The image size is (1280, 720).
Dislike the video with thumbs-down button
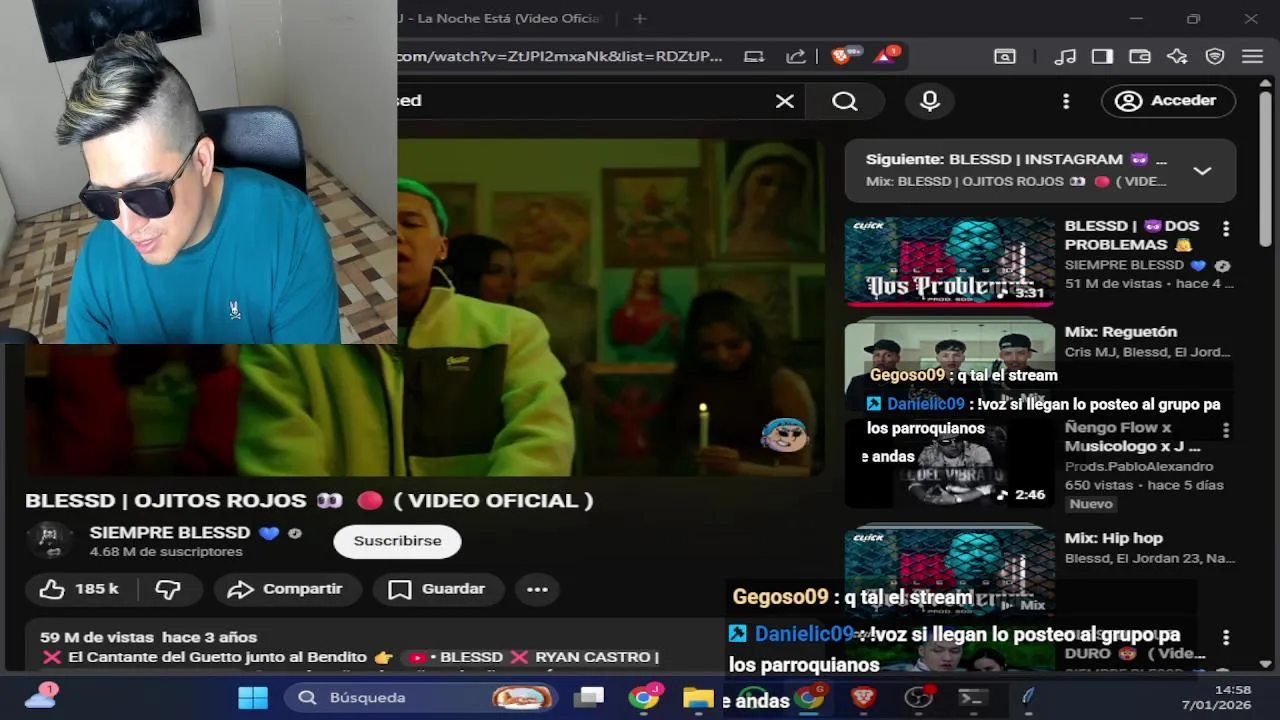[168, 589]
